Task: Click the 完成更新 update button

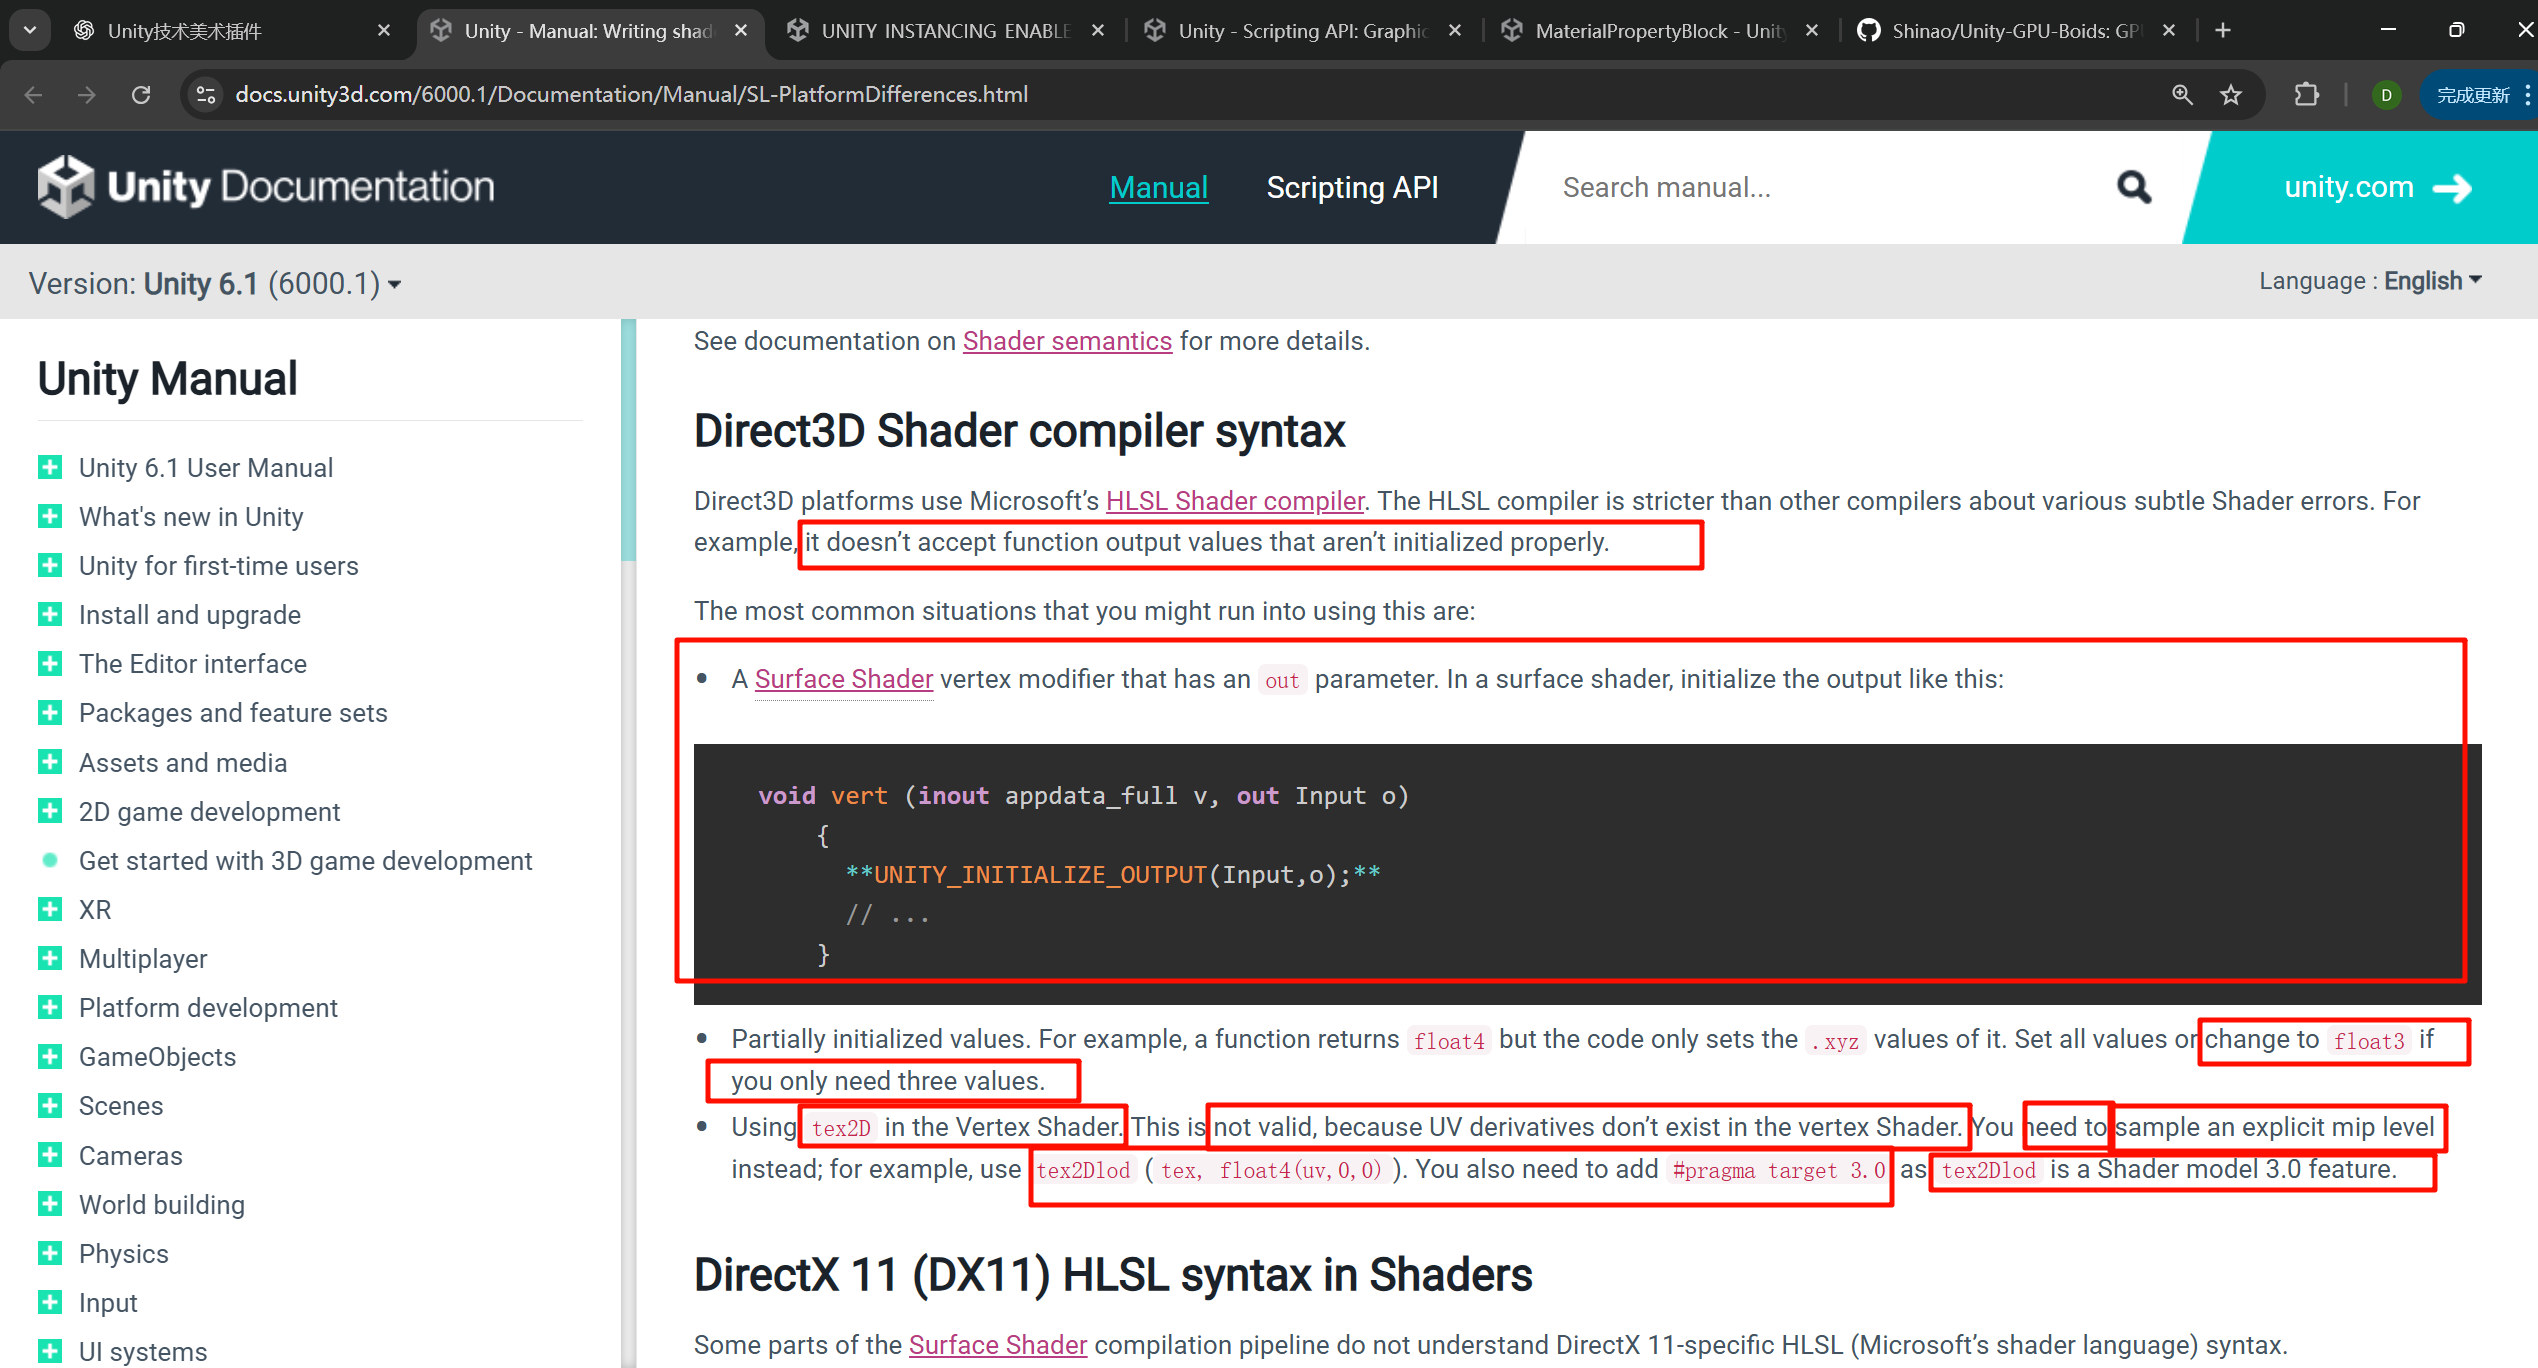Action: (x=2472, y=95)
